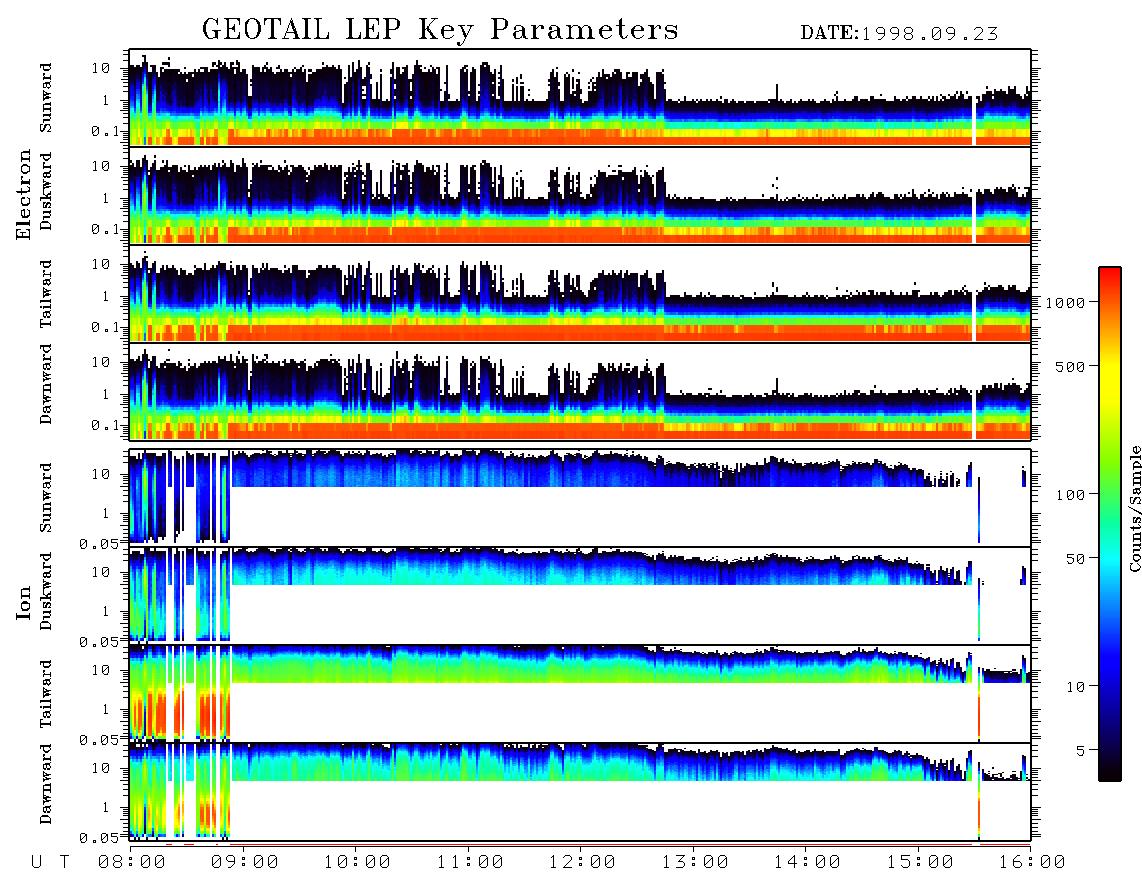
Task: Click the red top of the colorbar
Action: pyautogui.click(x=1110, y=275)
